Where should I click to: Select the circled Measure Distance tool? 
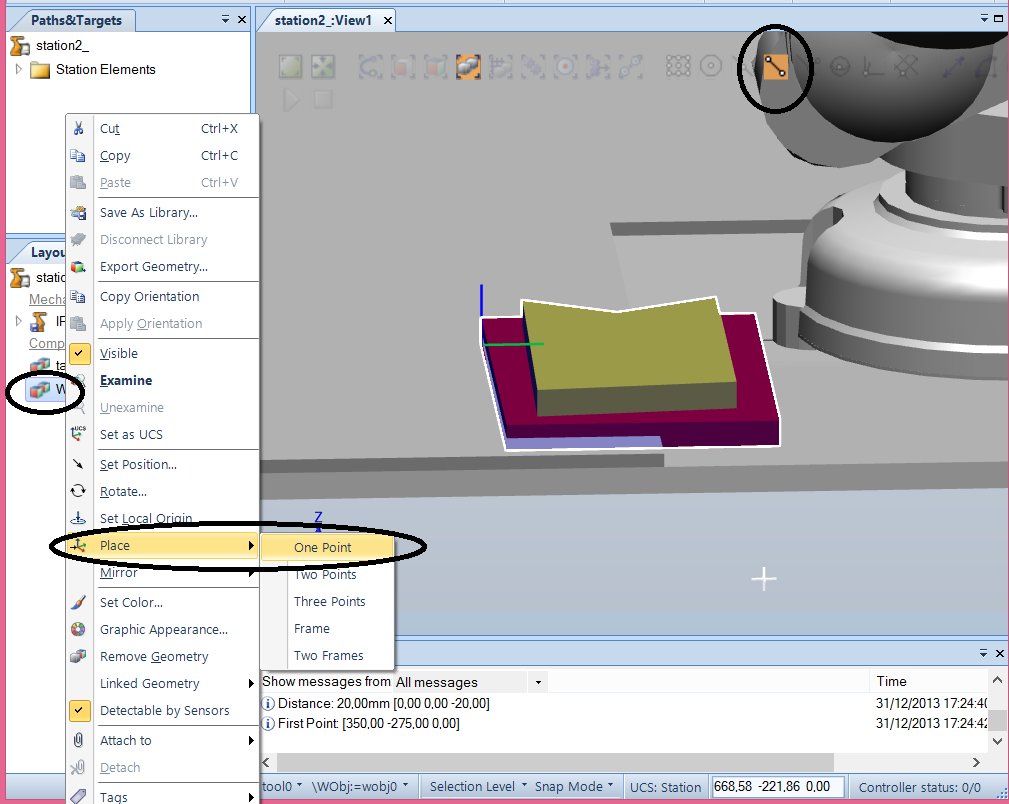(x=775, y=66)
